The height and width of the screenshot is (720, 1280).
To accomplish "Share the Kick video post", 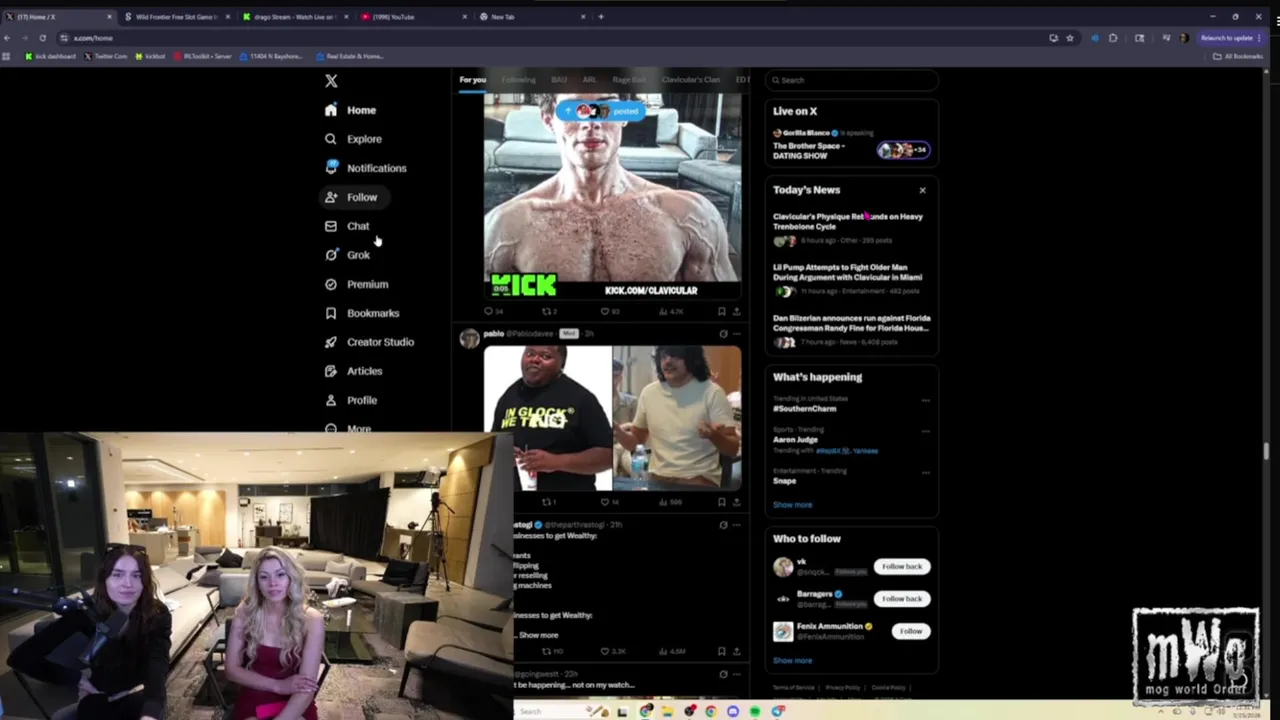I will point(737,311).
